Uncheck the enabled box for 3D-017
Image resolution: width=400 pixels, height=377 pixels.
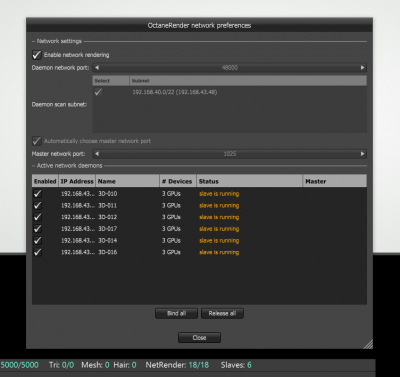38,229
